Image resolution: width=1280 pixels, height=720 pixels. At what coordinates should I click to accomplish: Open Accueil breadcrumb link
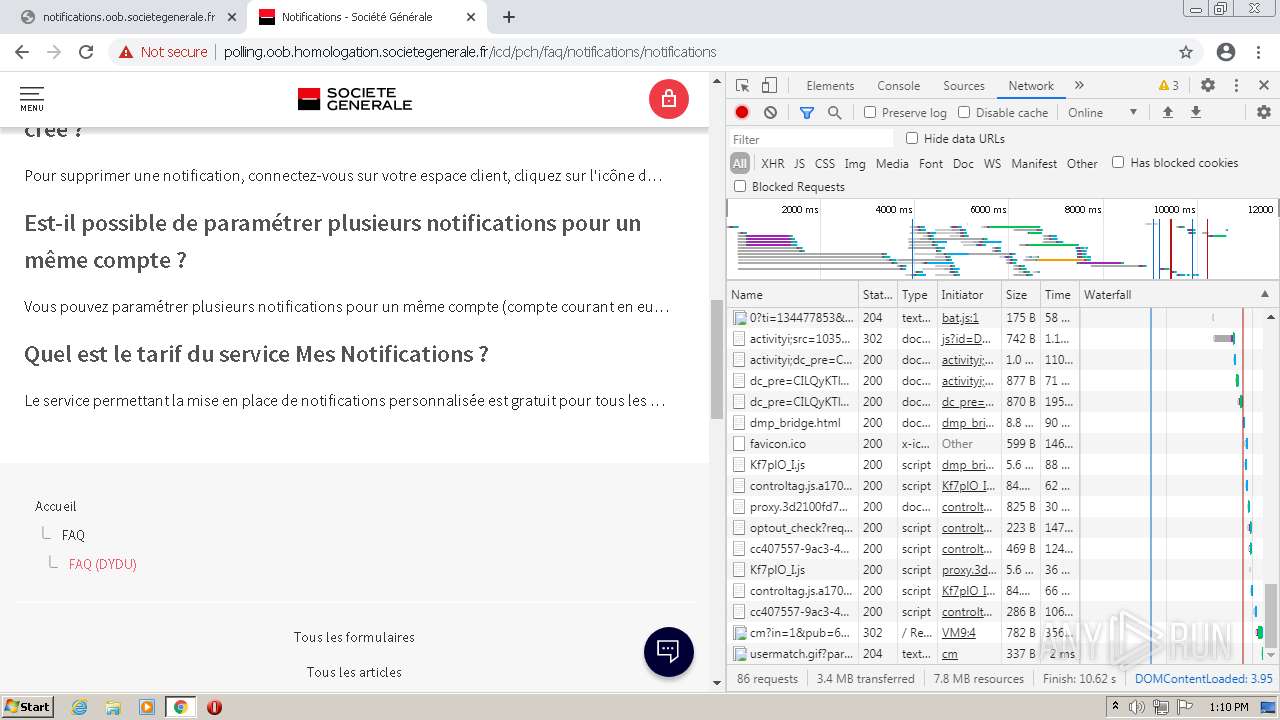56,506
